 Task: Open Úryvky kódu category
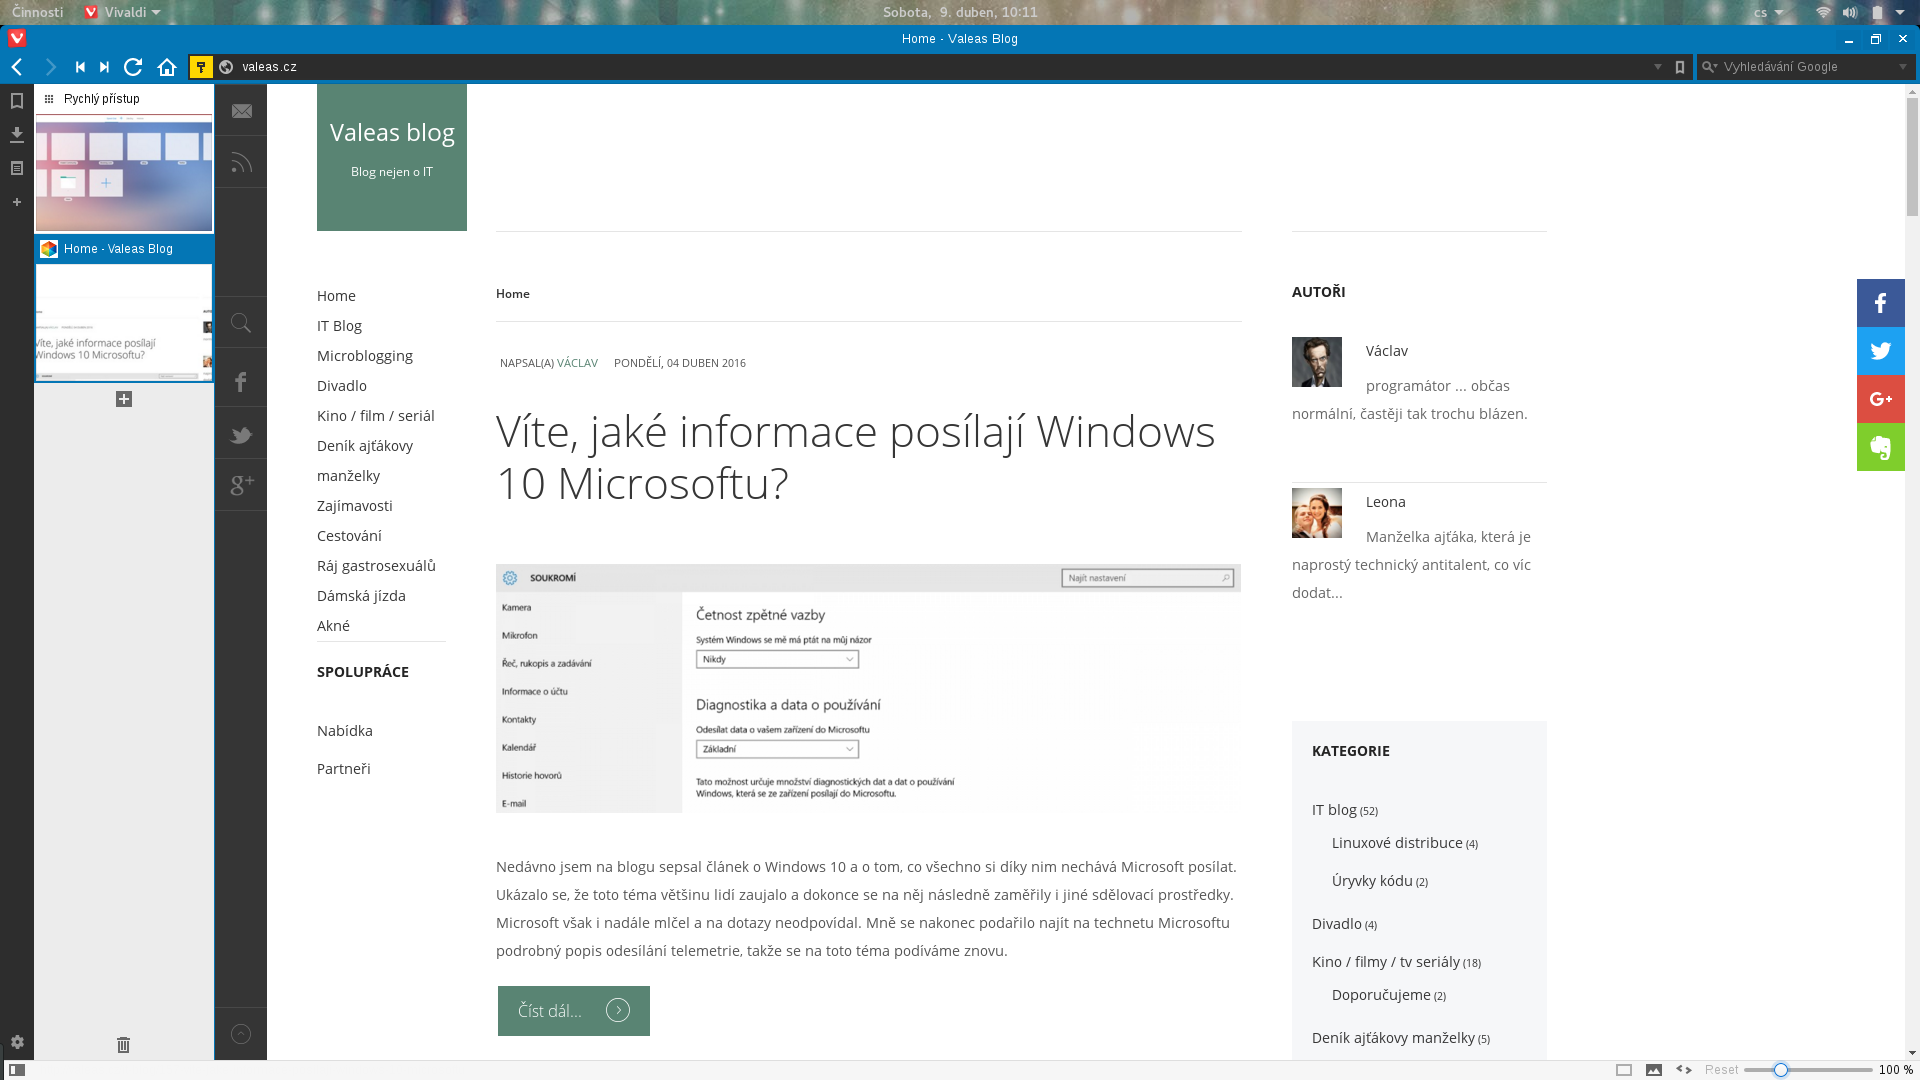[x=1372, y=881]
